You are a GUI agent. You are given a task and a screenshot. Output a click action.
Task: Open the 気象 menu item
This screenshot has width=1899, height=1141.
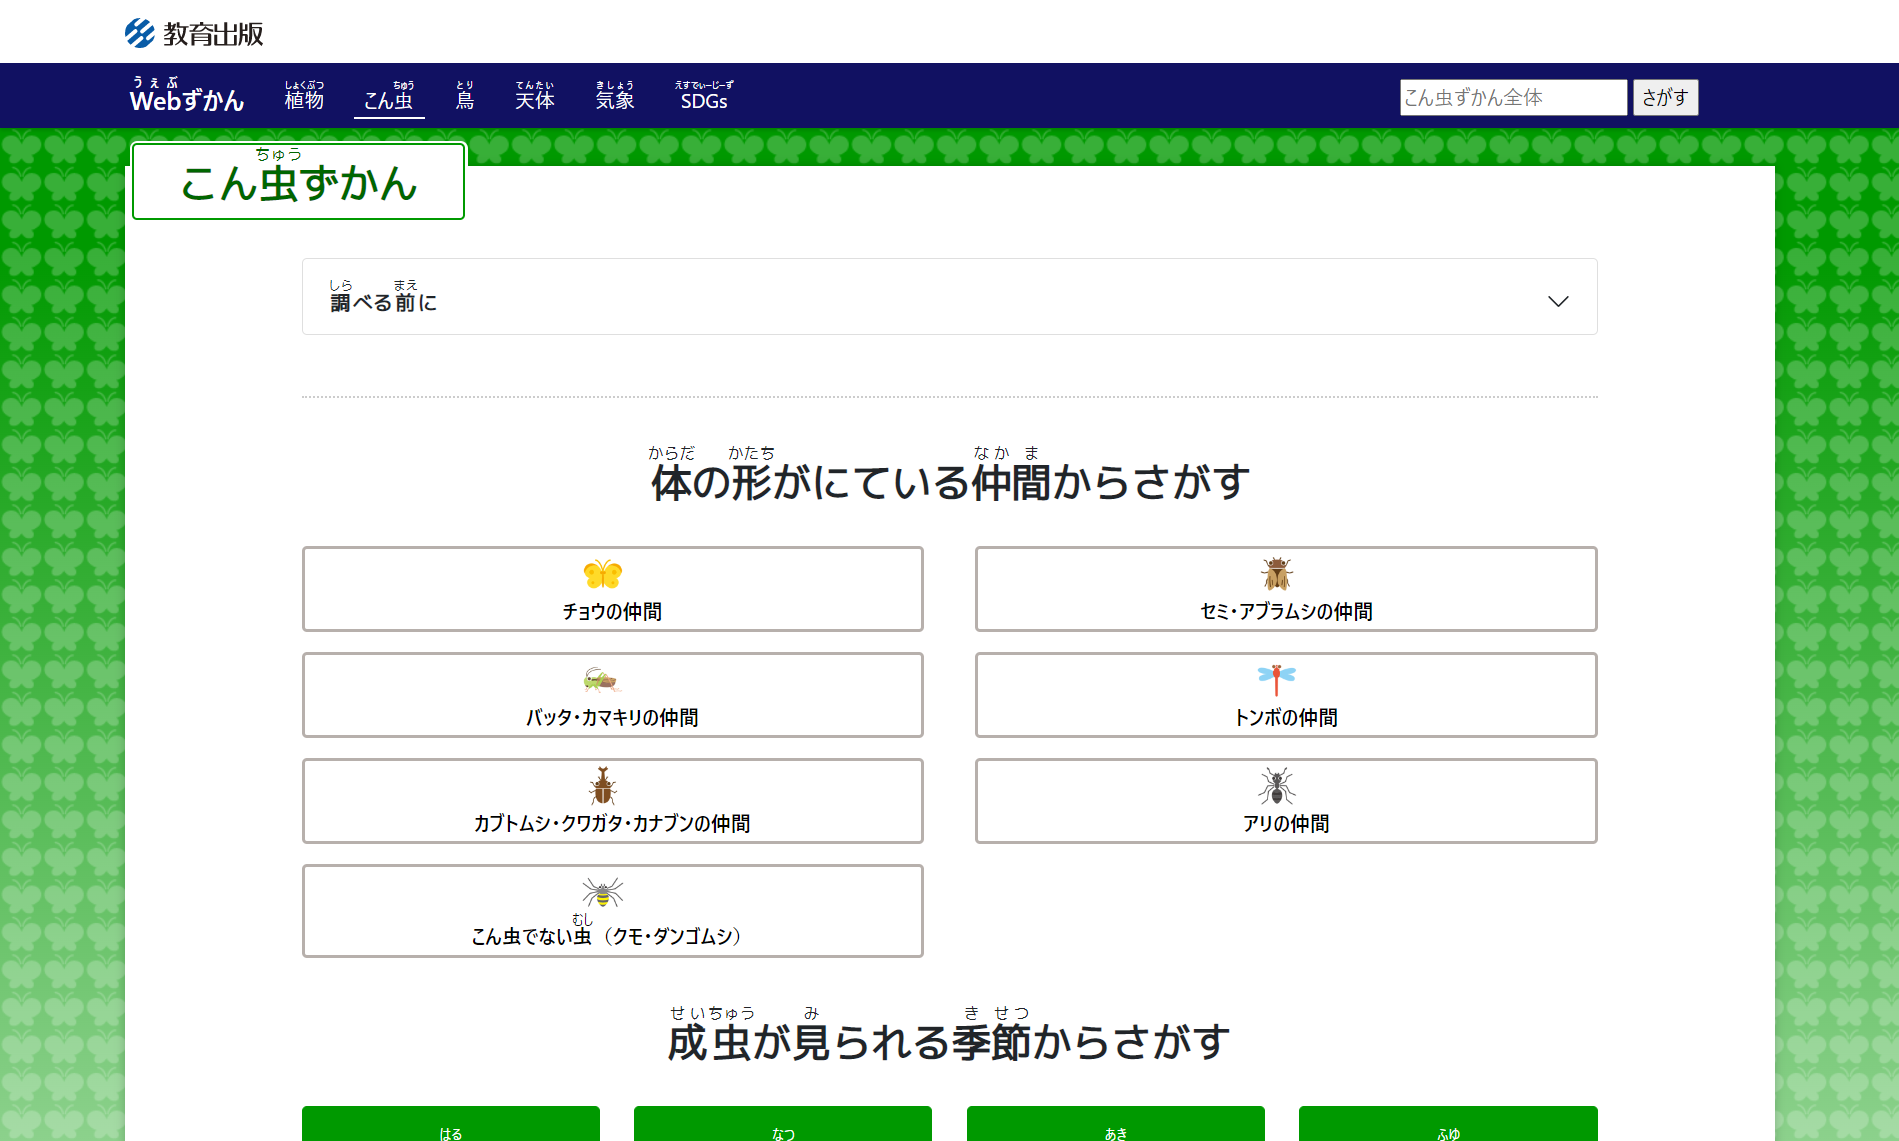pyautogui.click(x=615, y=96)
